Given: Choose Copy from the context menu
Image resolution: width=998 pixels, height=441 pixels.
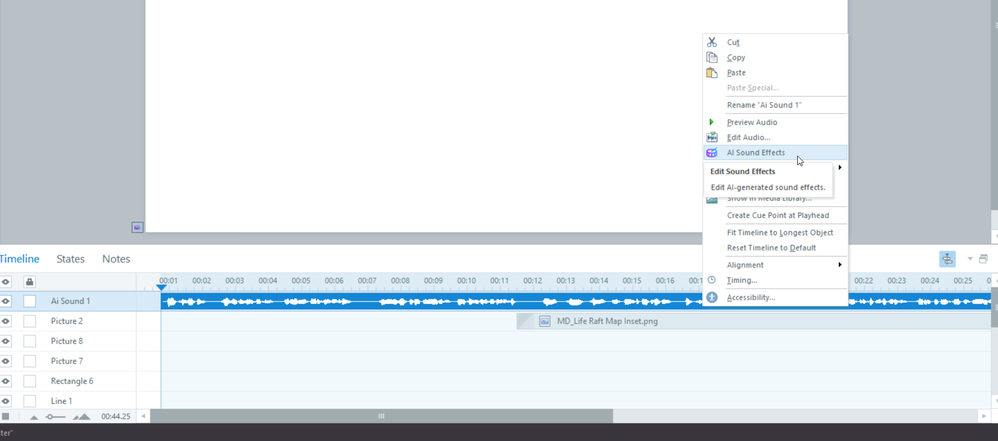Looking at the screenshot, I should (775, 57).
